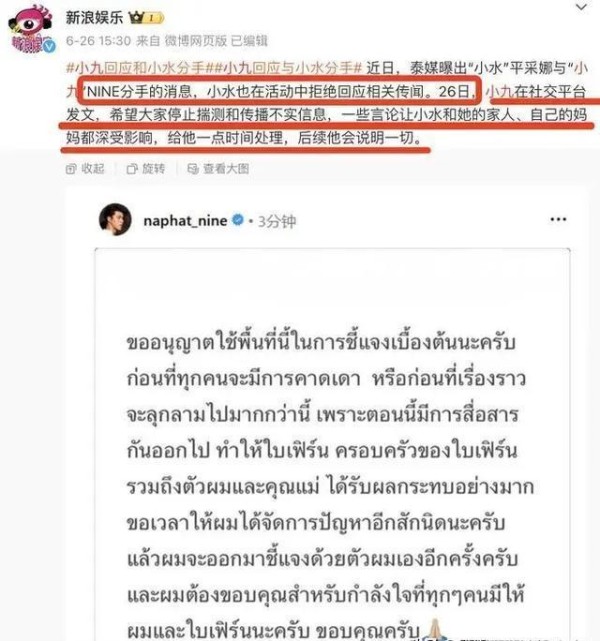
Task: Click the 微博网页版 source link
Action: 195,40
